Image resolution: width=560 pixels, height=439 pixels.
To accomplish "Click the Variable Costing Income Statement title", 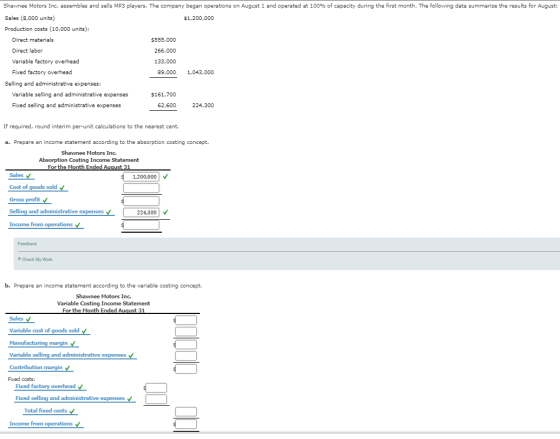I will pyautogui.click(x=104, y=303).
